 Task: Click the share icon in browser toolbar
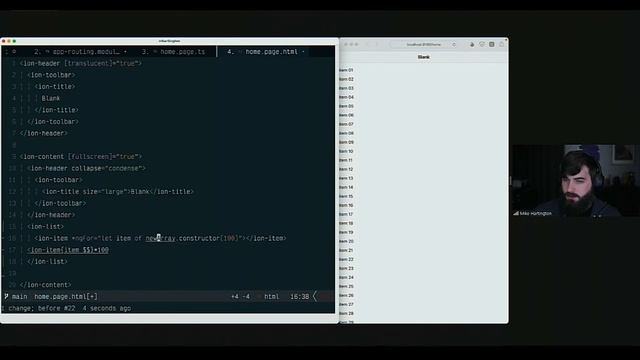(502, 44)
